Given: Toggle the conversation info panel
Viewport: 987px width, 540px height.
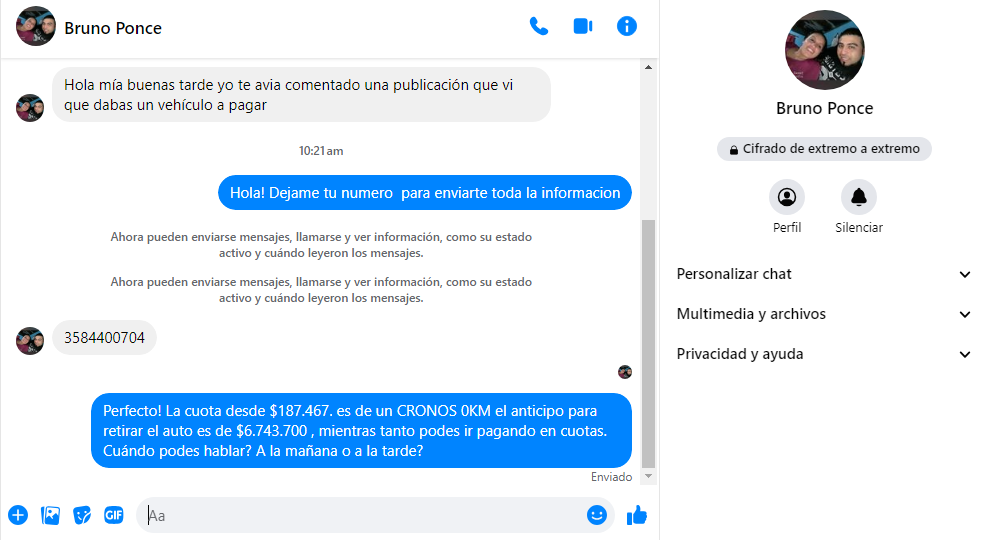Looking at the screenshot, I should [627, 27].
